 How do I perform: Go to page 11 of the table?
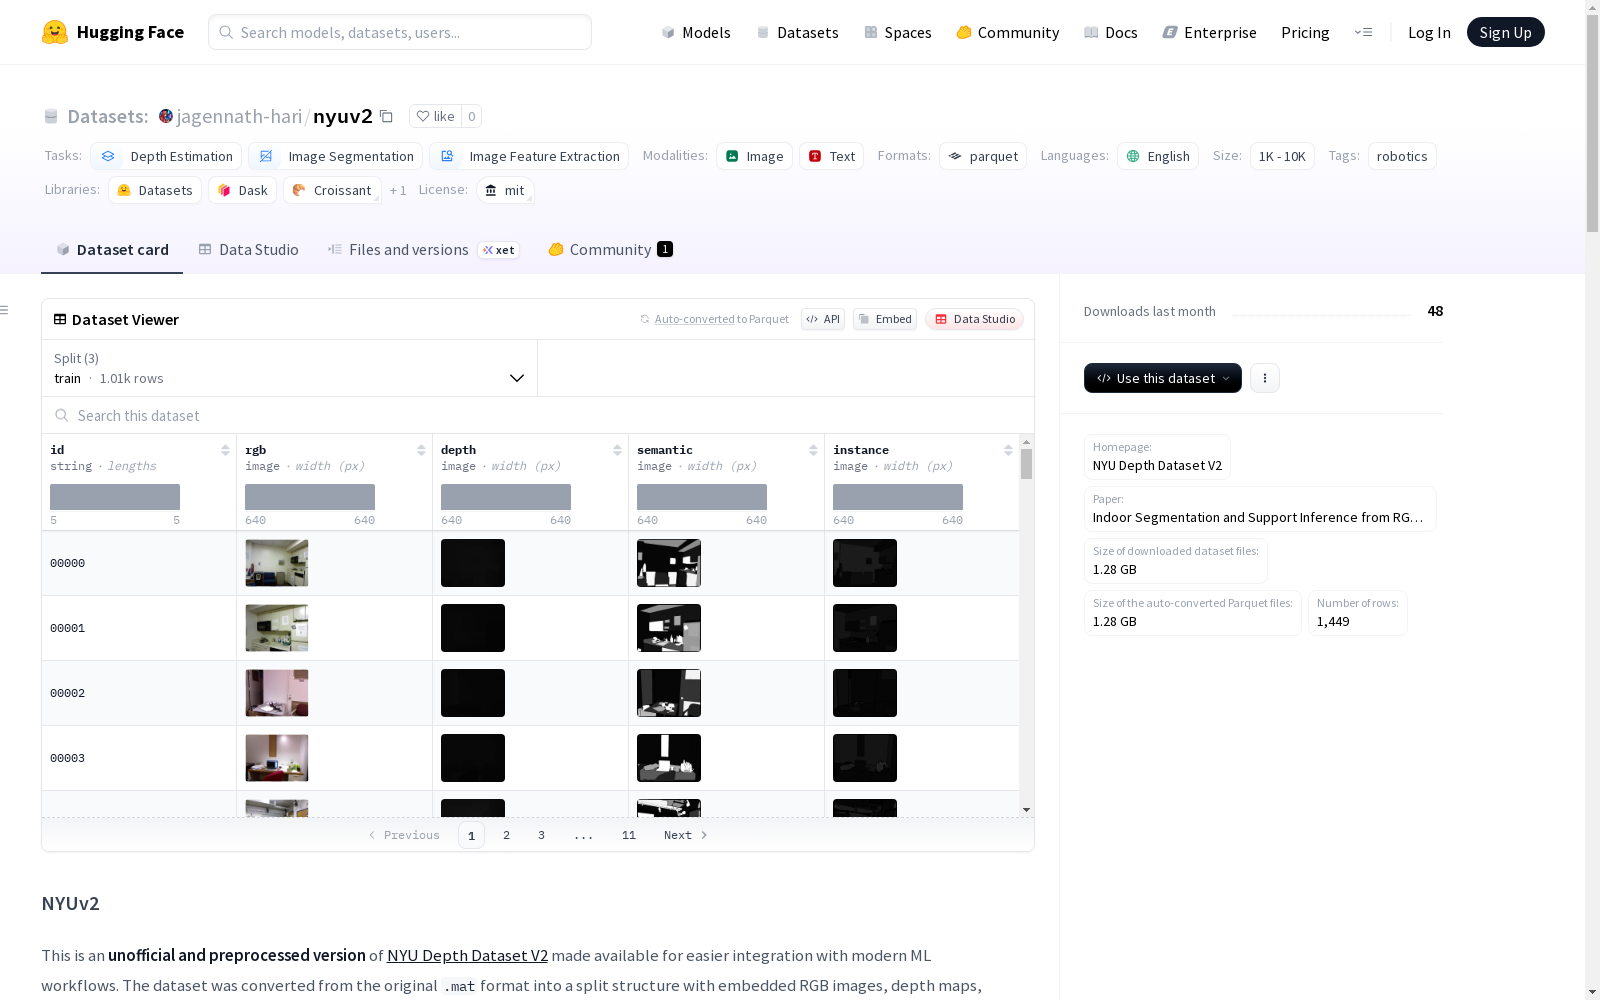point(629,835)
